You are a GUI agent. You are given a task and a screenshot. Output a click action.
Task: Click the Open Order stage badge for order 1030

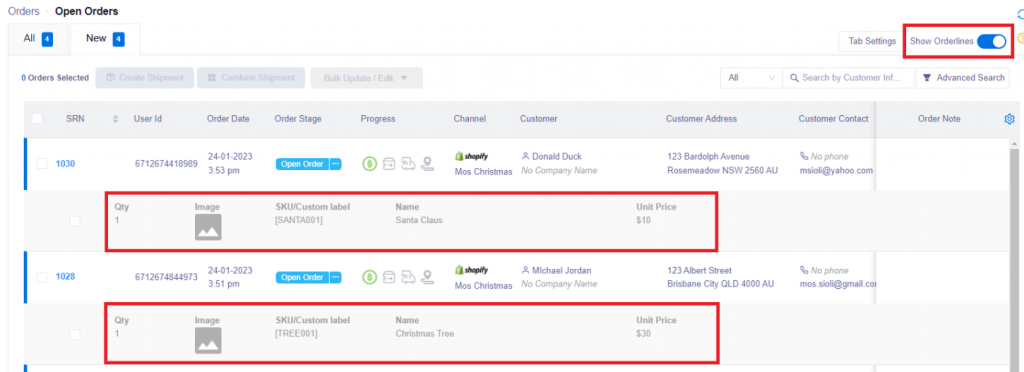click(x=302, y=164)
